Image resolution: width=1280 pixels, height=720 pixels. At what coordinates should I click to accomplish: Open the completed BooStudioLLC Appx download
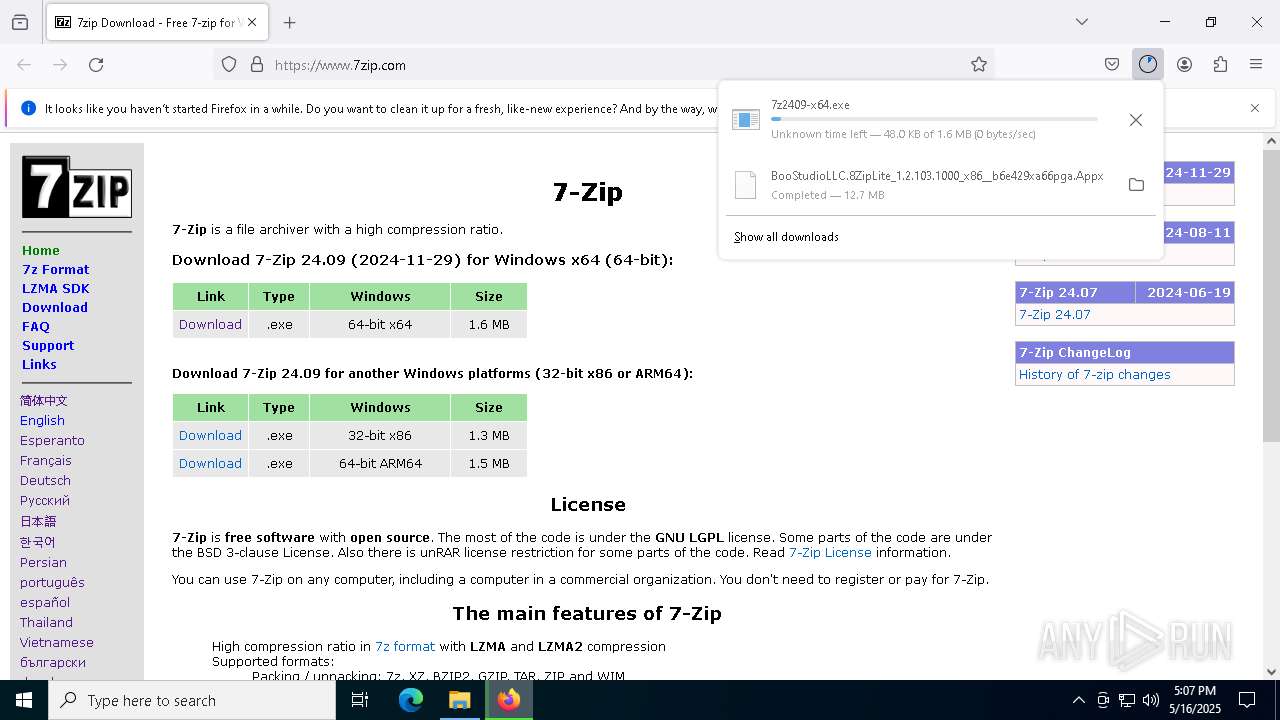[920, 185]
